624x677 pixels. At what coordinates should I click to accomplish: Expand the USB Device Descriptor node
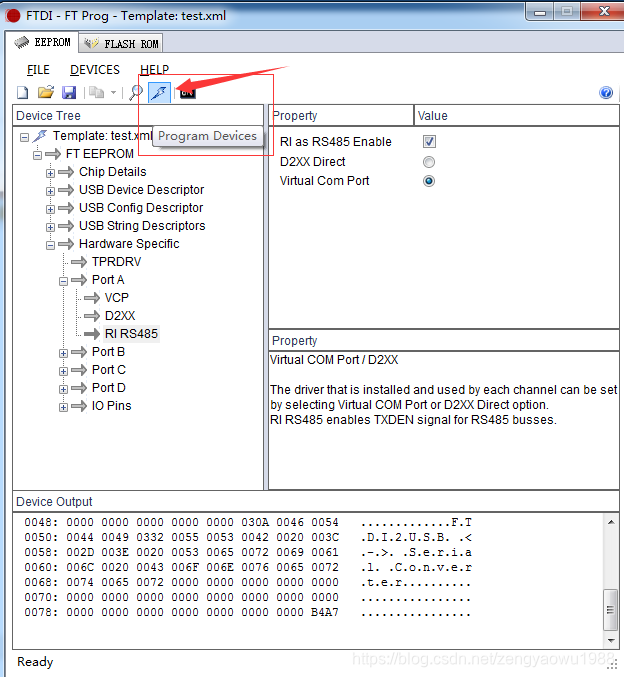pyautogui.click(x=51, y=191)
